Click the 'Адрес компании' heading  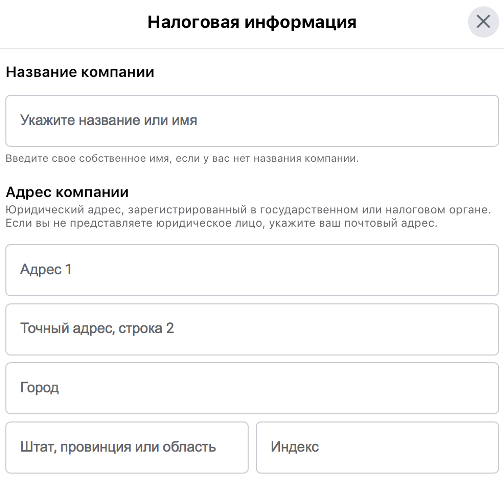(67, 192)
